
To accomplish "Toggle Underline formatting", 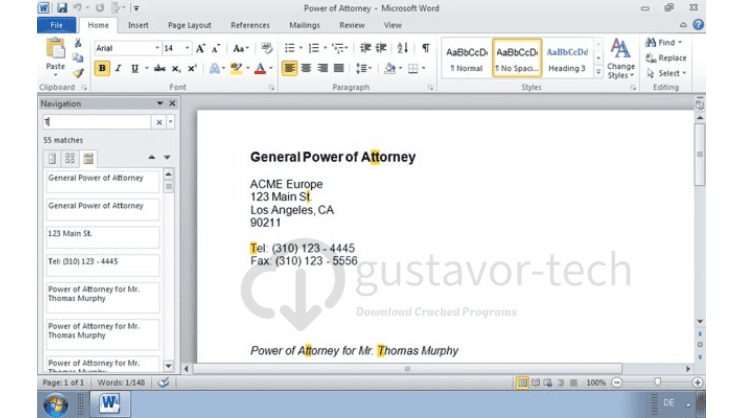I will 135,68.
